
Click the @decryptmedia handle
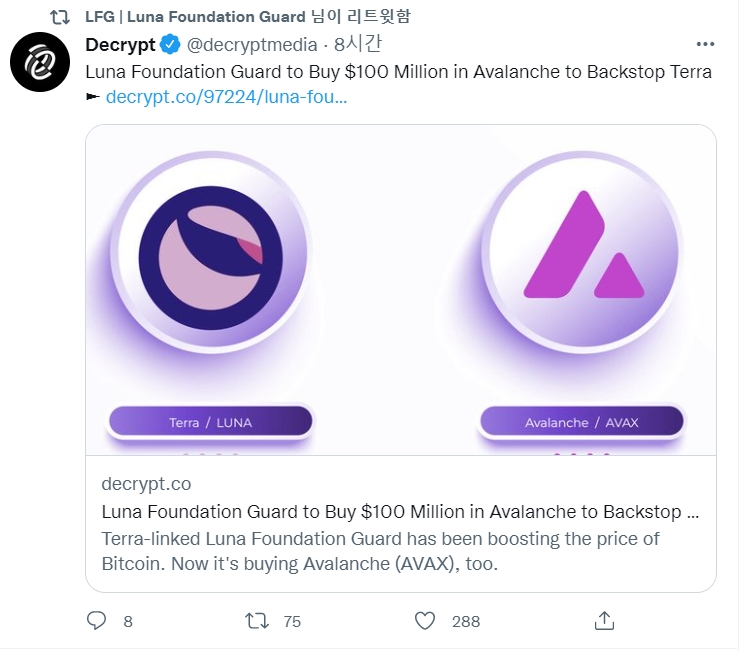click(252, 45)
